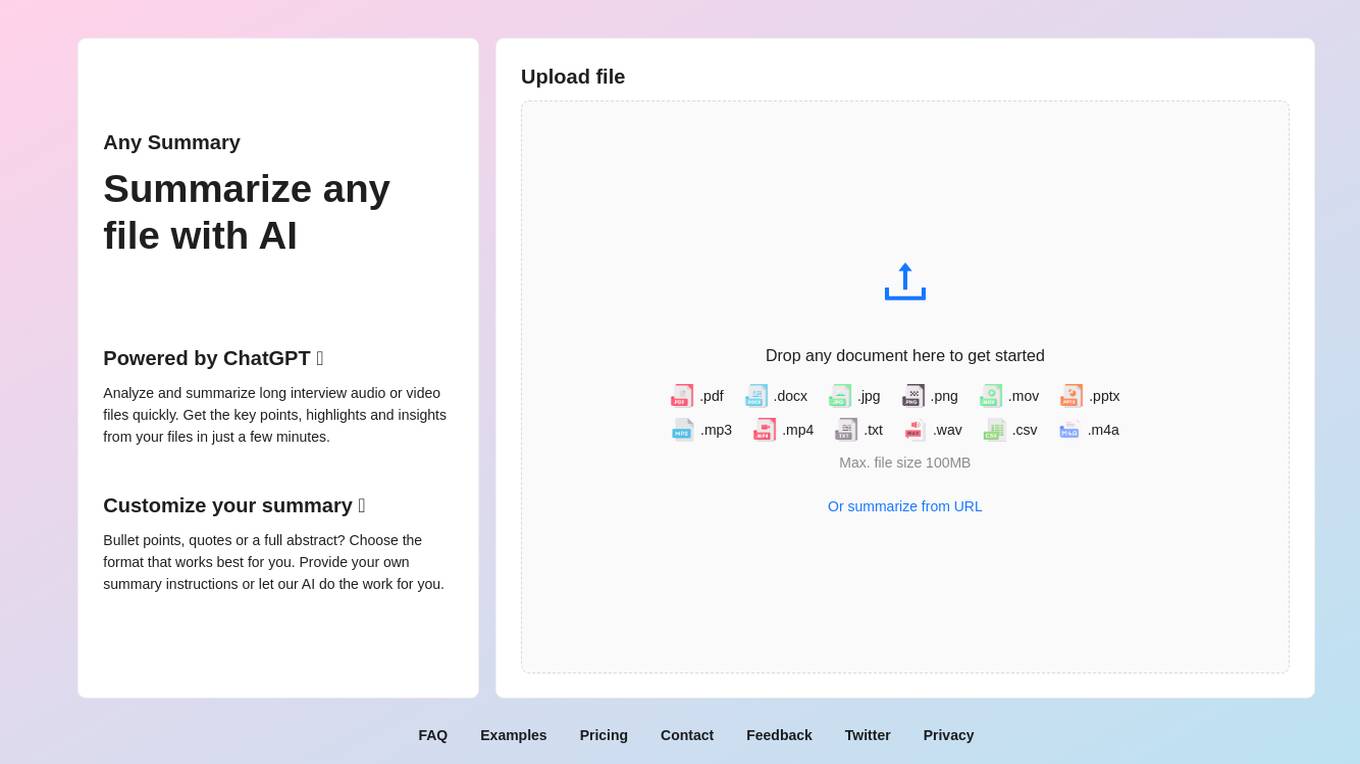
Task: Click the MP3 file type icon
Action: click(x=683, y=430)
